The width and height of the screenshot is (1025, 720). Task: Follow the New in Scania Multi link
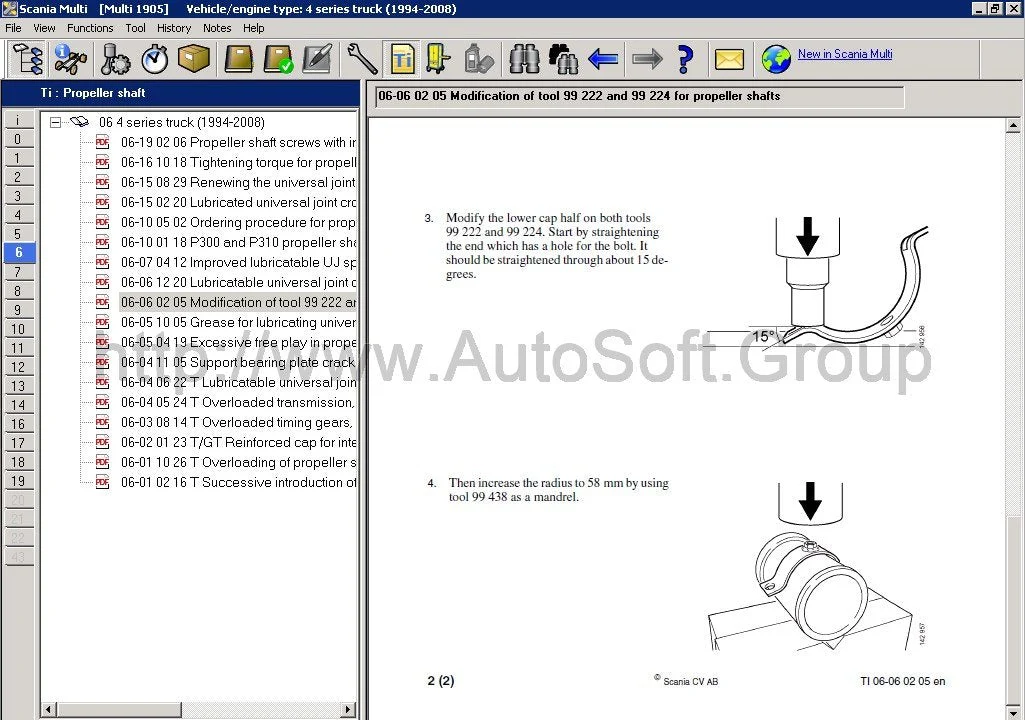[845, 54]
